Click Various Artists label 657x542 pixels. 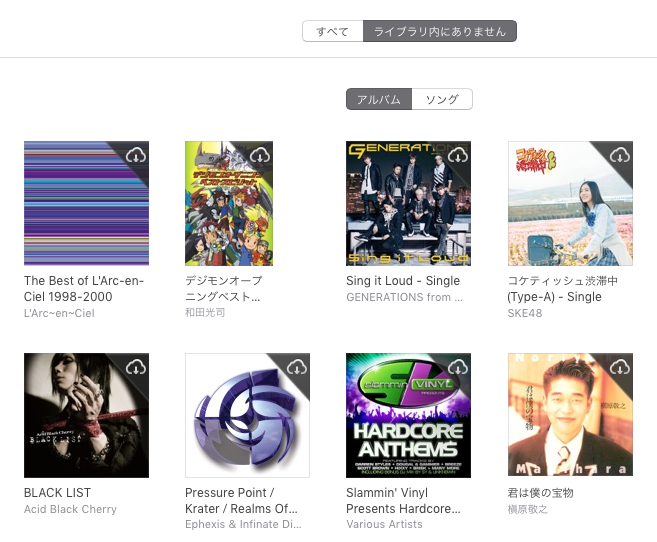(384, 524)
